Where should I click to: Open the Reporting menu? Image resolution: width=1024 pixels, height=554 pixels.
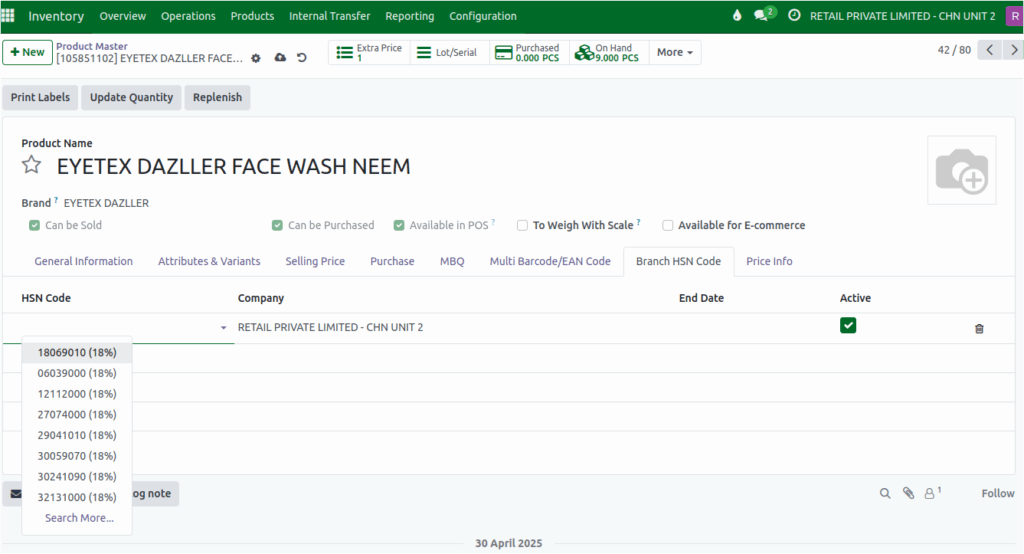pos(409,16)
